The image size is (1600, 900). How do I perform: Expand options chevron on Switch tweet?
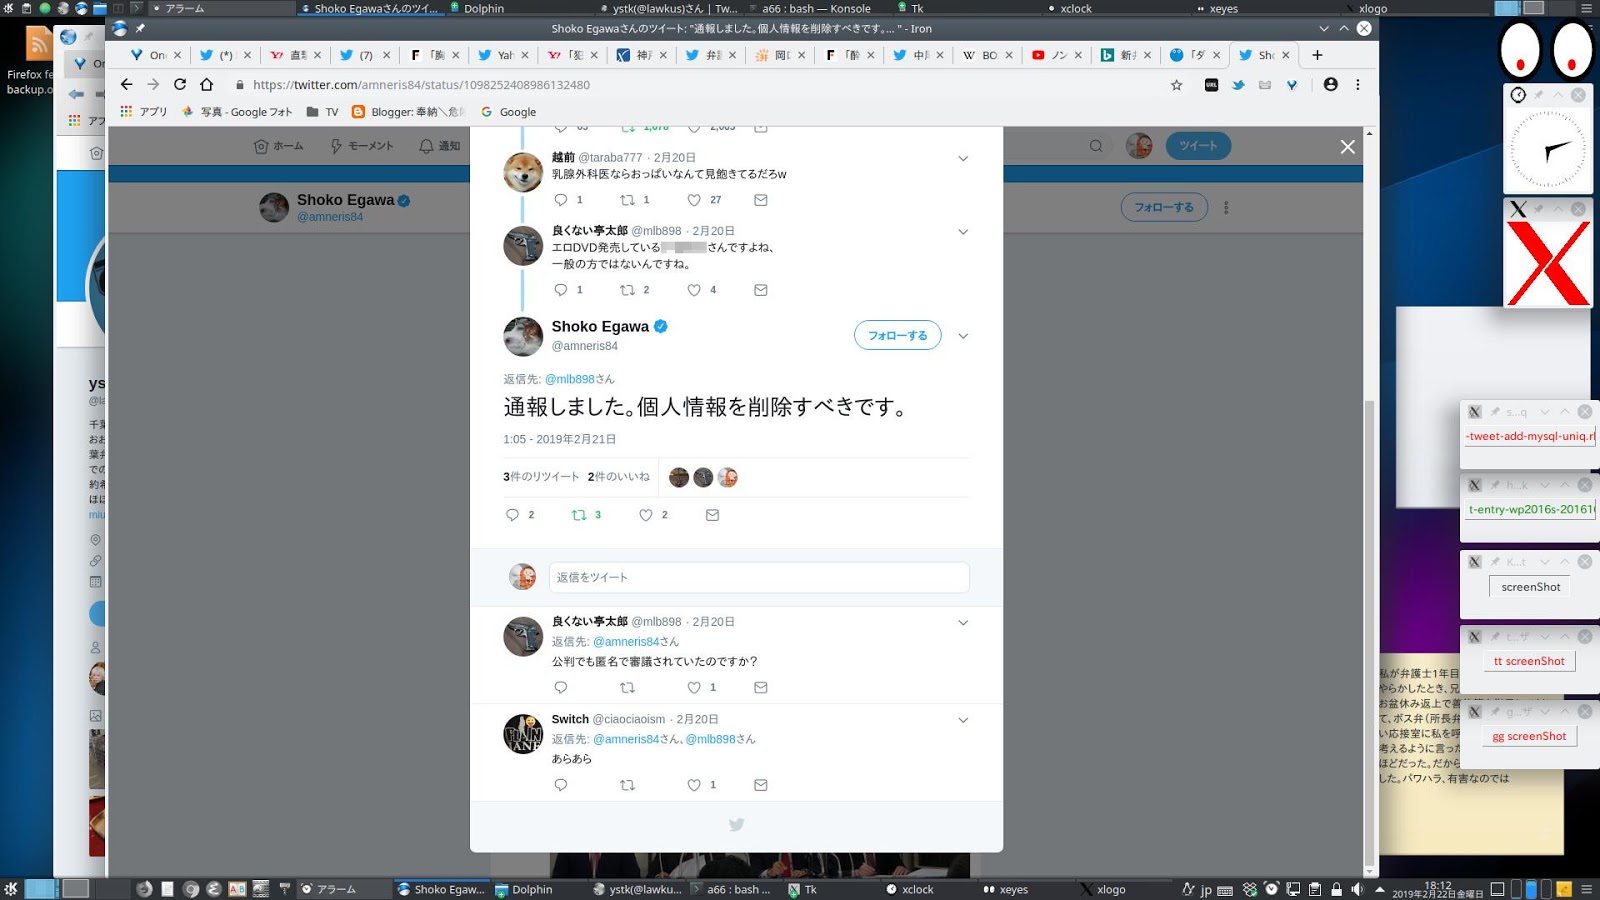click(963, 720)
